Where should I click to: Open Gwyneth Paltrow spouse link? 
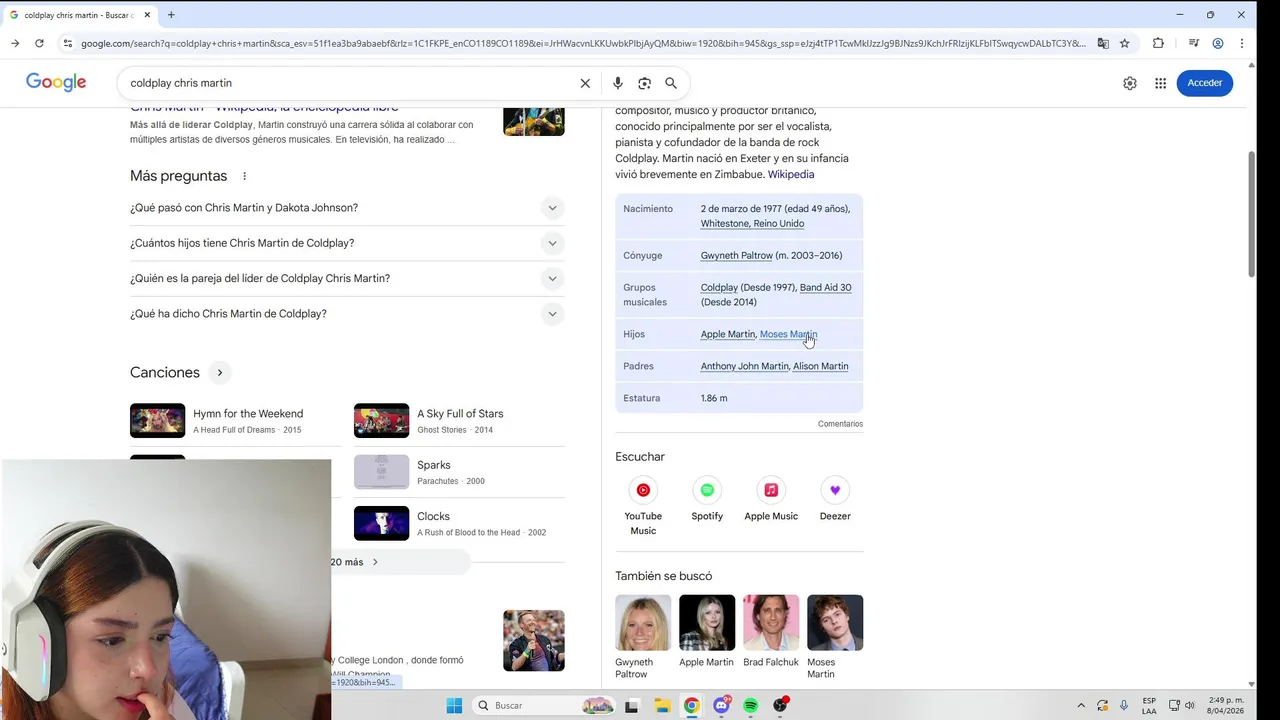(x=737, y=255)
